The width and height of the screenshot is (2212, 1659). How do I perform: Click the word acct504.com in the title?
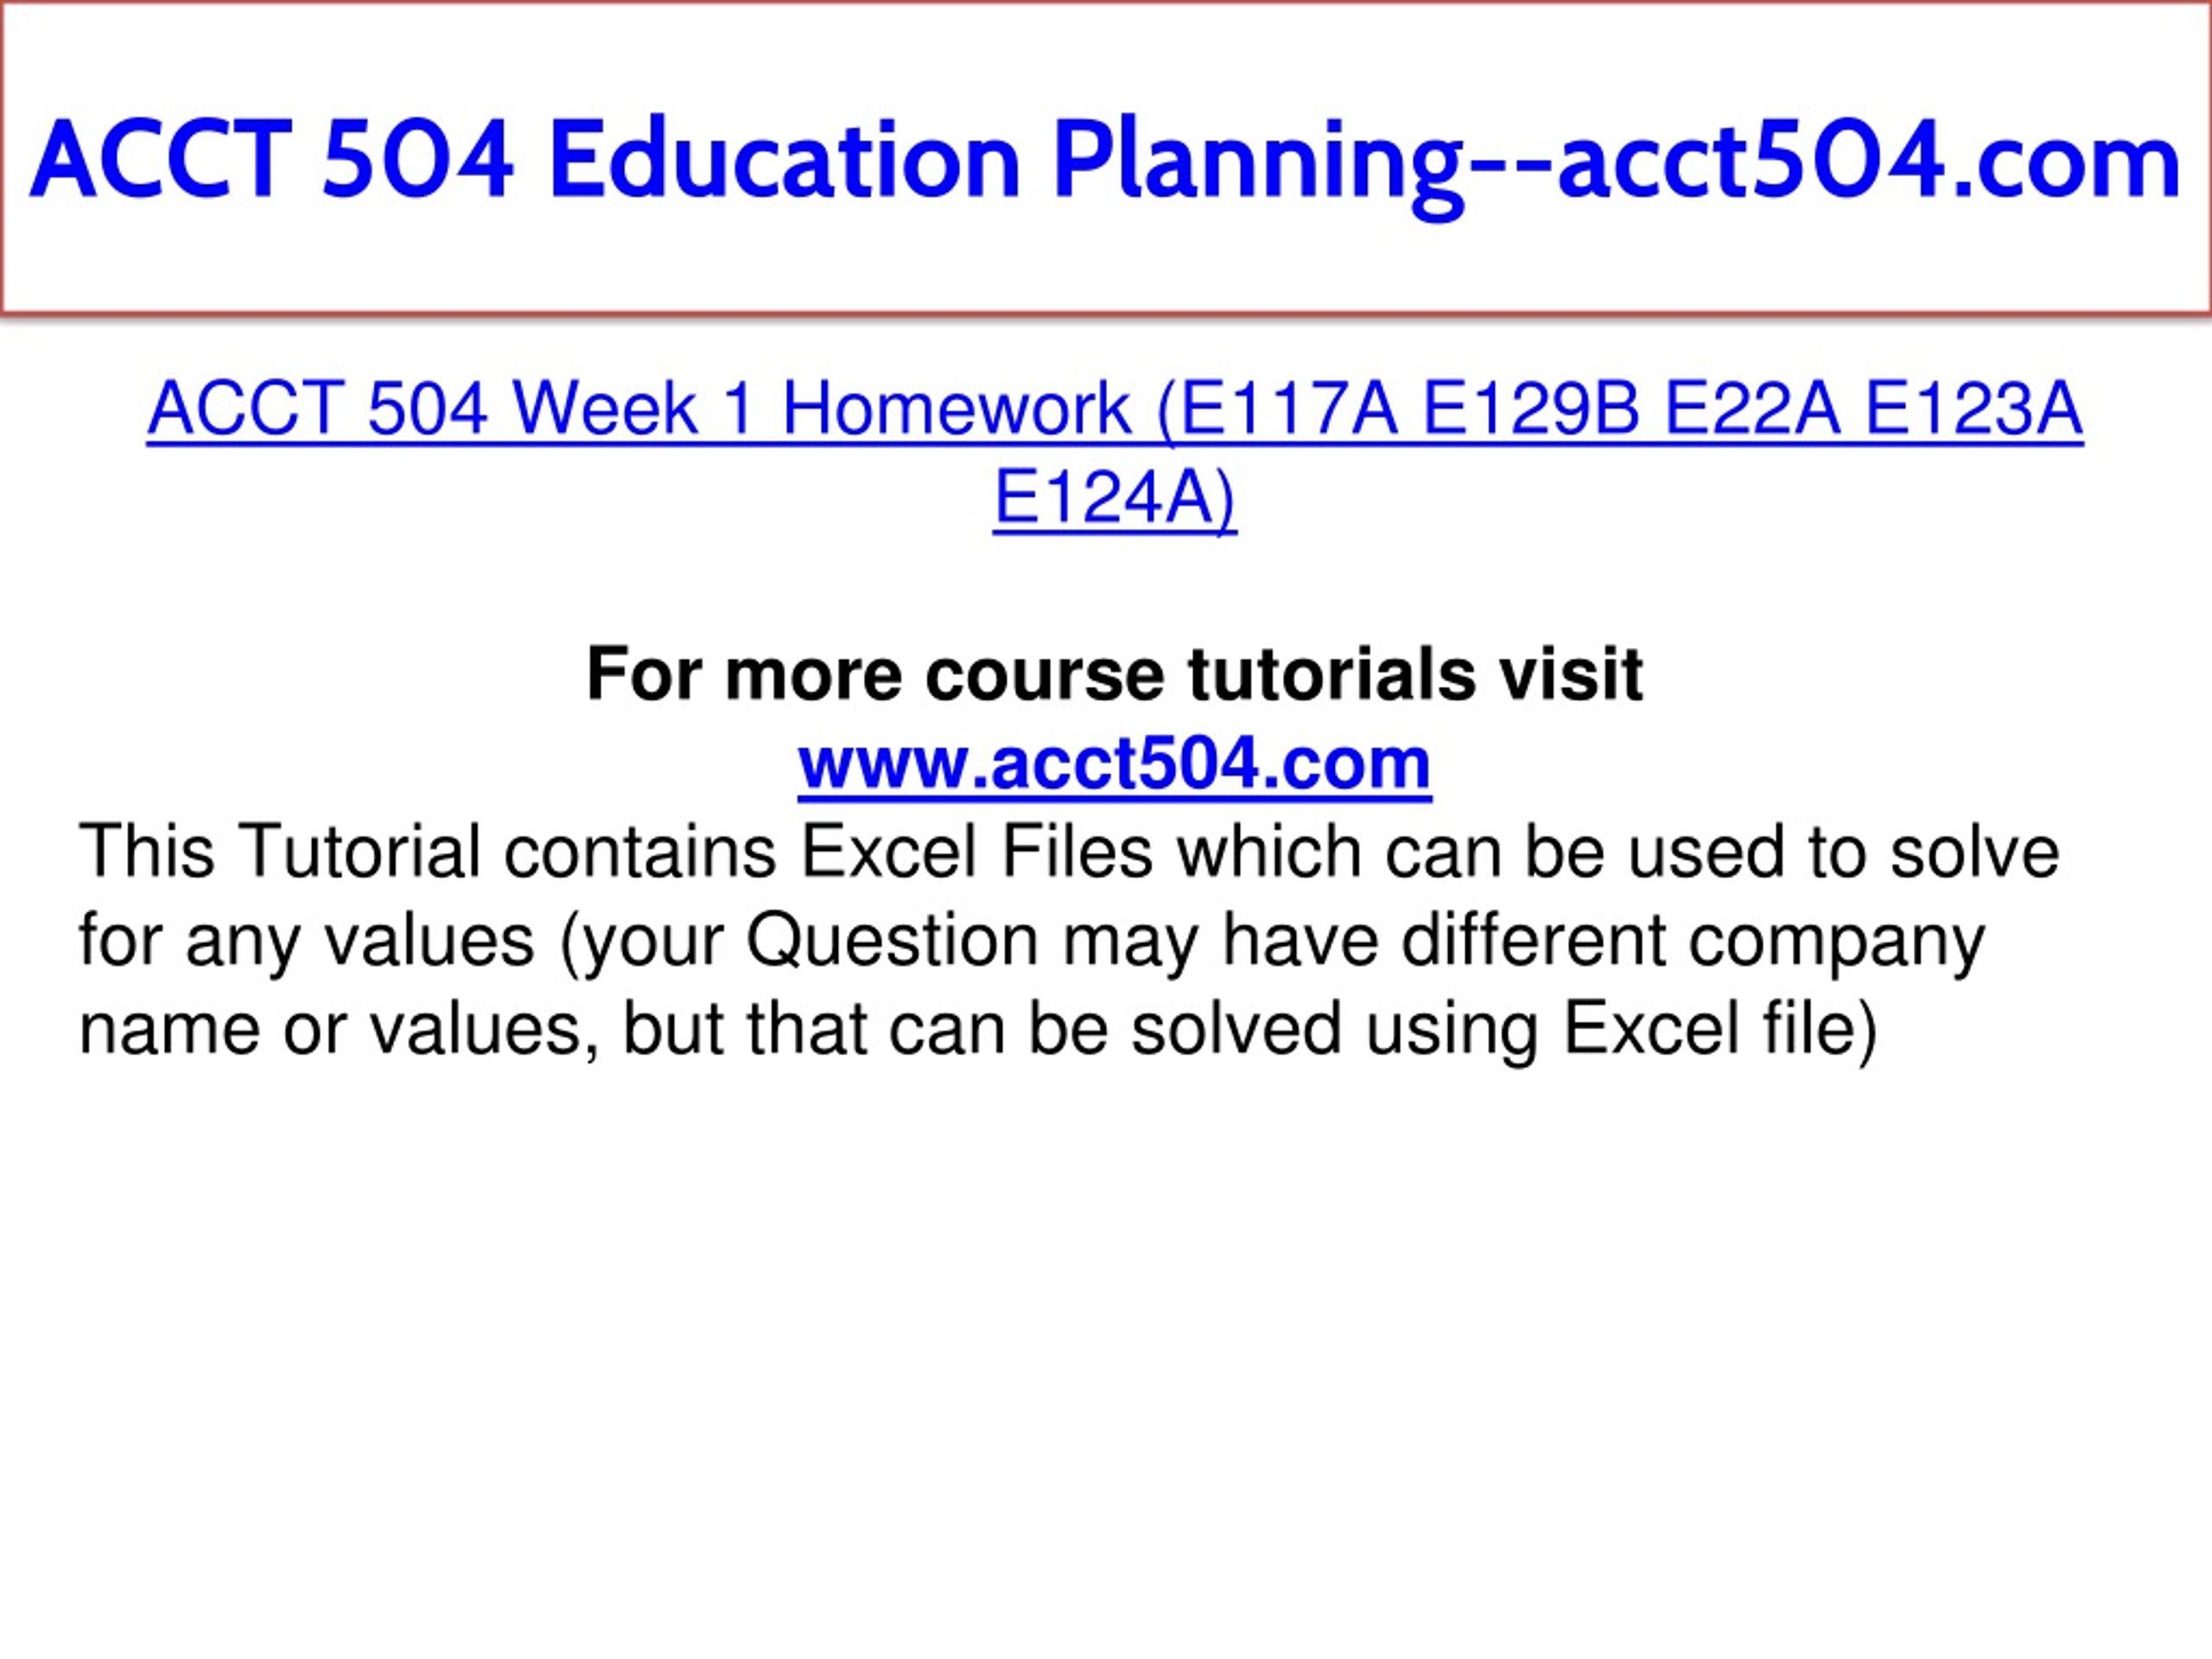click(x=1868, y=160)
